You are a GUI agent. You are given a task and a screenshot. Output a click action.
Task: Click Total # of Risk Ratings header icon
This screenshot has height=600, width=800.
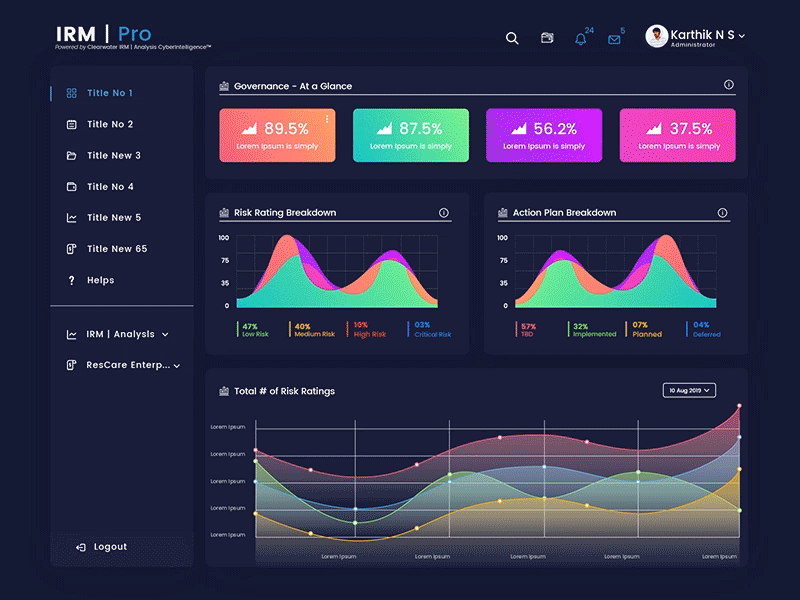224,391
